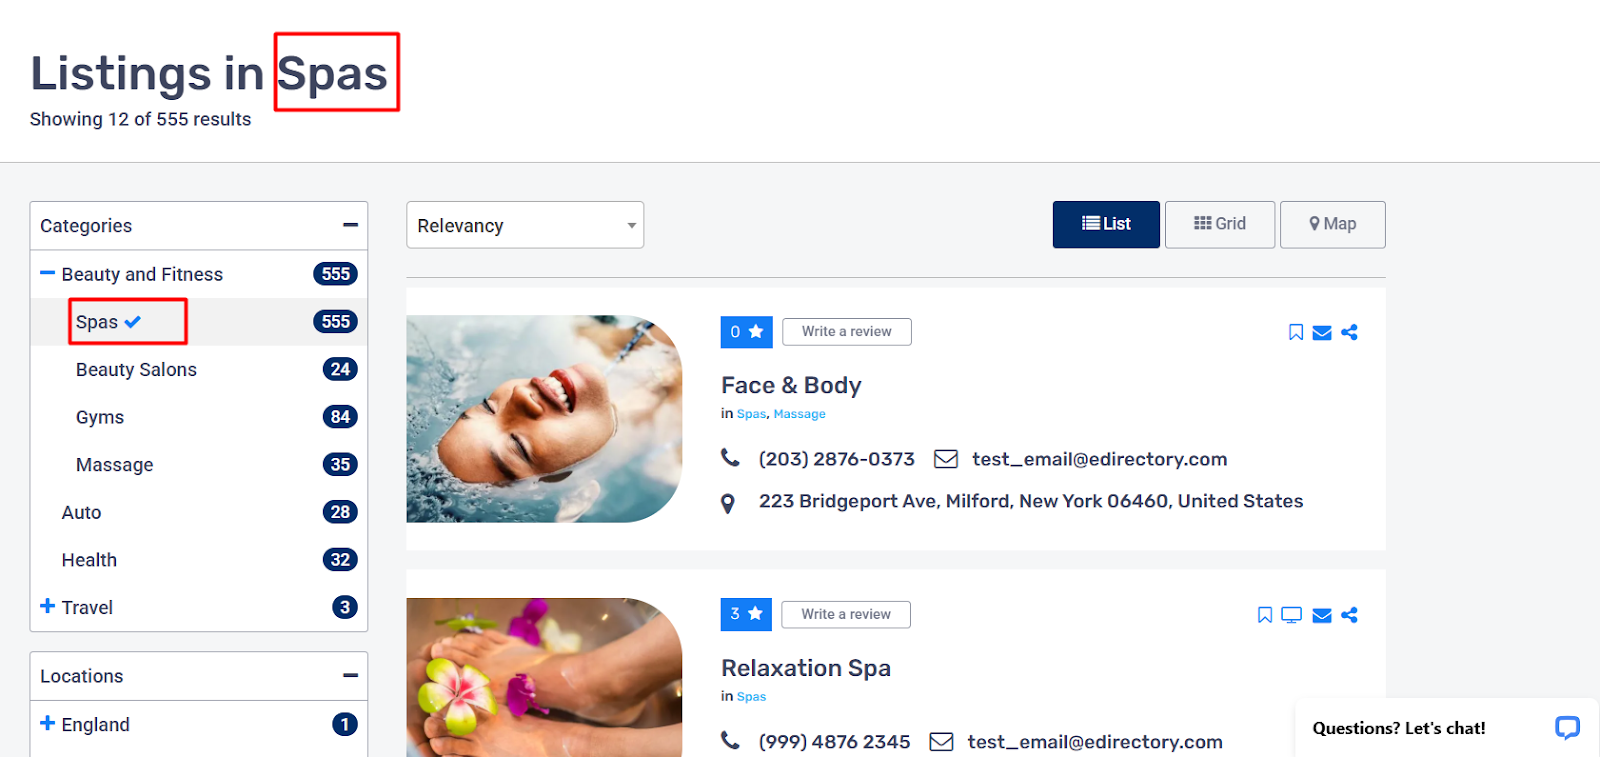Click the 'Showing 12 of 555 results' text
This screenshot has width=1600, height=757.
click(x=140, y=119)
